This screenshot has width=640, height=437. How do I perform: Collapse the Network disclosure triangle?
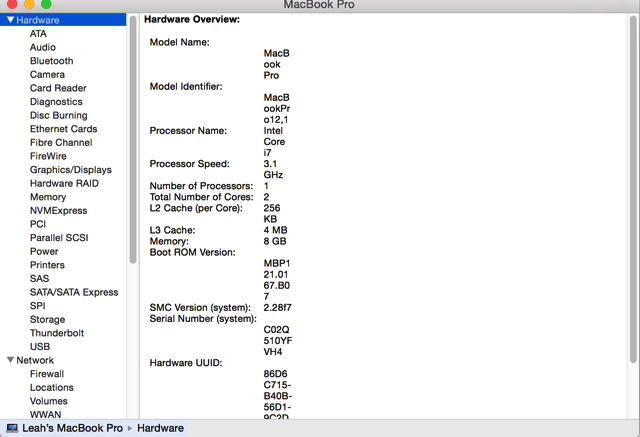(11, 360)
